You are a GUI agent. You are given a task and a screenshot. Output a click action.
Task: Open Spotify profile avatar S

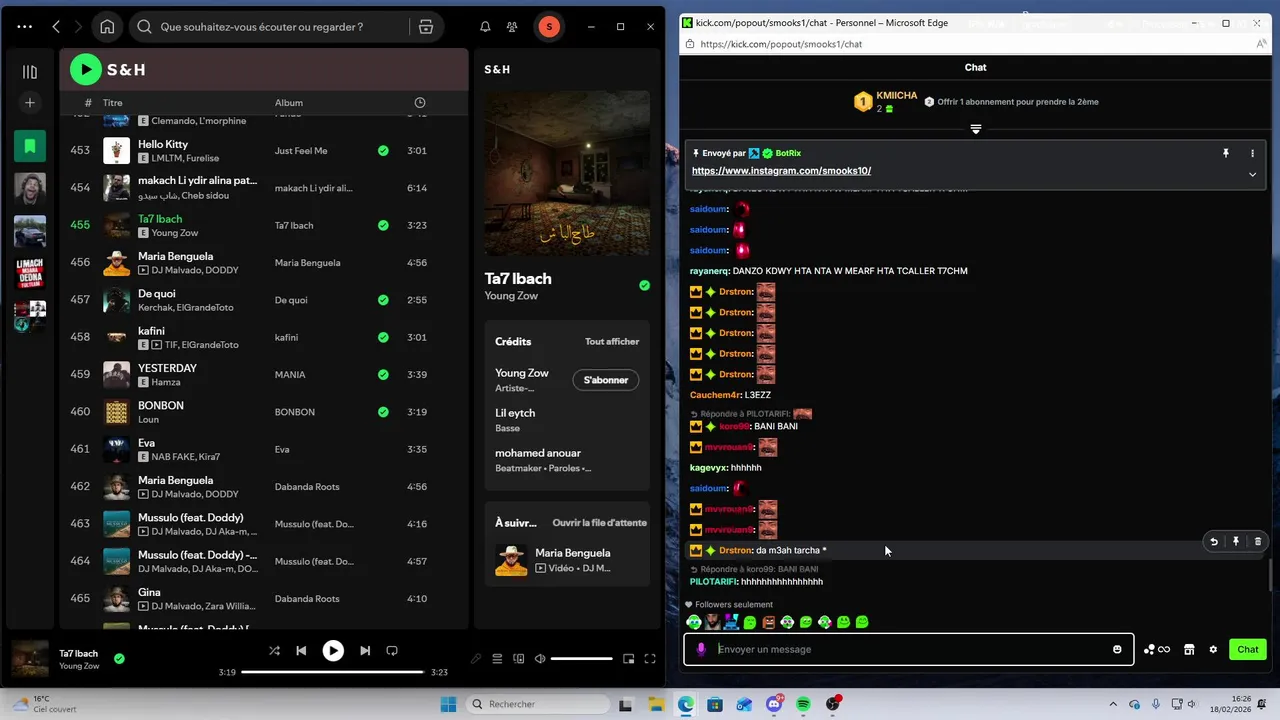[548, 27]
